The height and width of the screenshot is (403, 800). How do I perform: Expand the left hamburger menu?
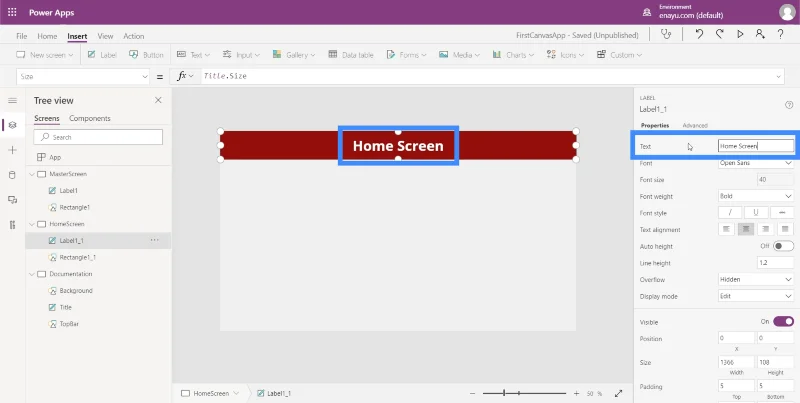click(x=13, y=100)
